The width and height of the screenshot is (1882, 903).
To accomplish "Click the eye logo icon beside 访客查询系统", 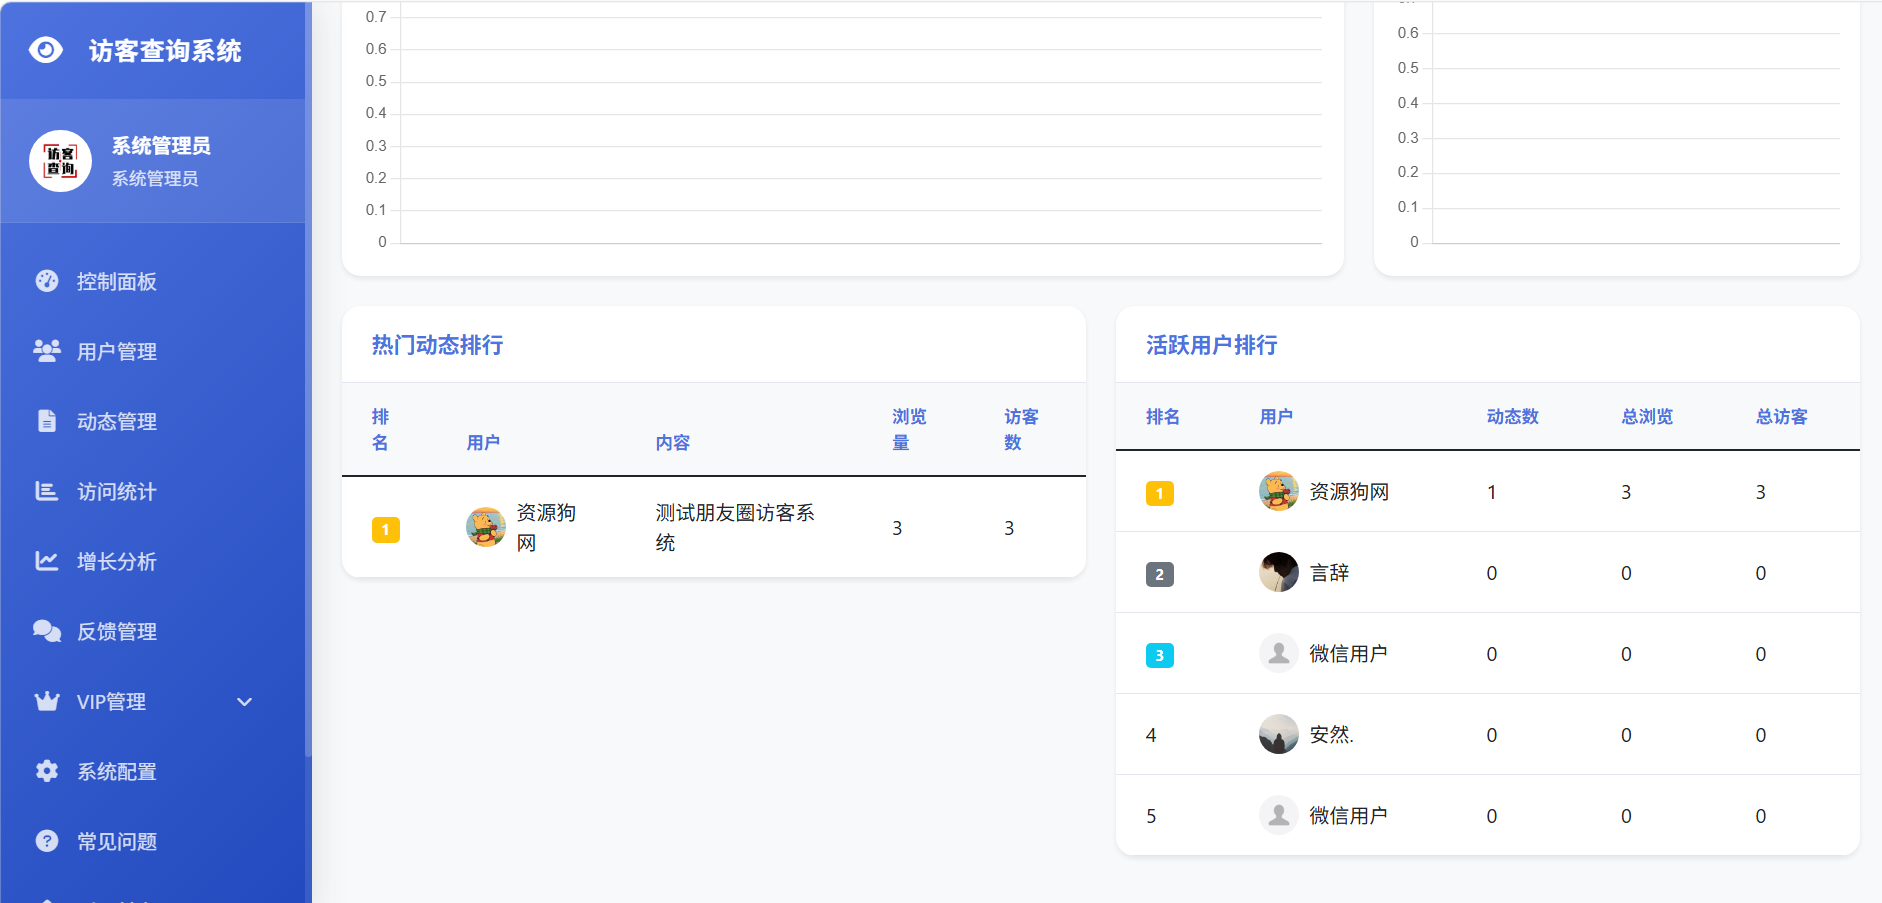I will coord(46,50).
